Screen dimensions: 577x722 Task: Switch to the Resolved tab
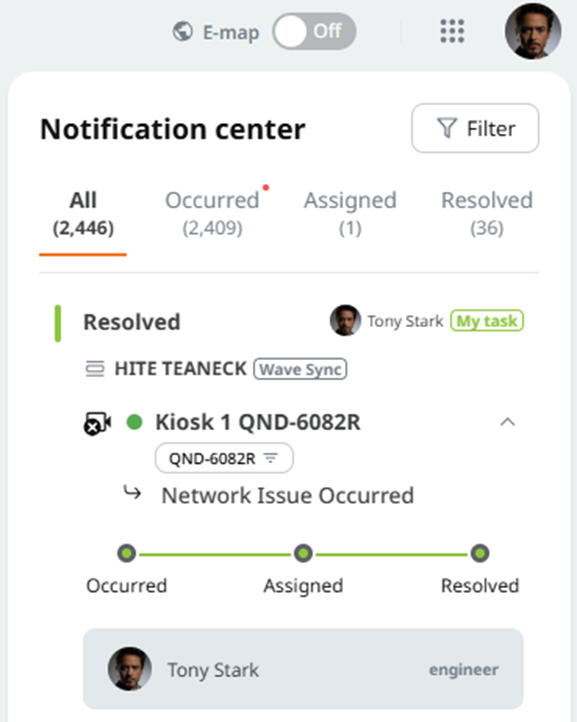coord(487,214)
